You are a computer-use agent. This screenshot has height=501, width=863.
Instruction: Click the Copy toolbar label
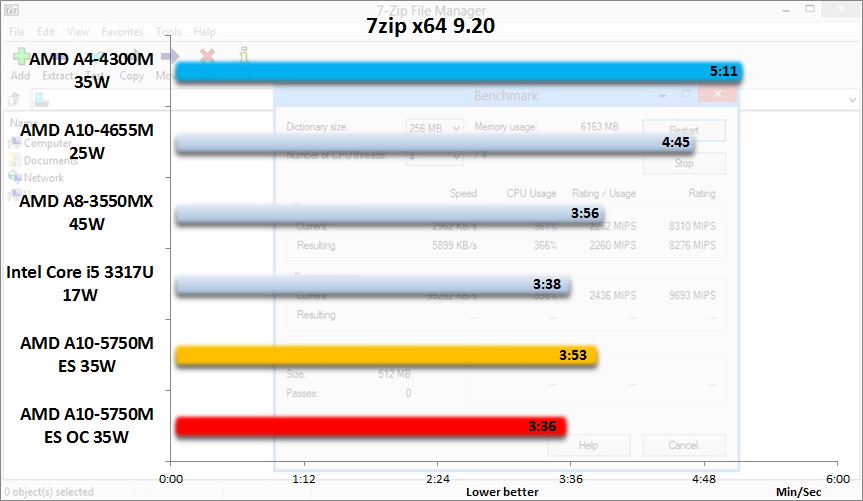[132, 75]
